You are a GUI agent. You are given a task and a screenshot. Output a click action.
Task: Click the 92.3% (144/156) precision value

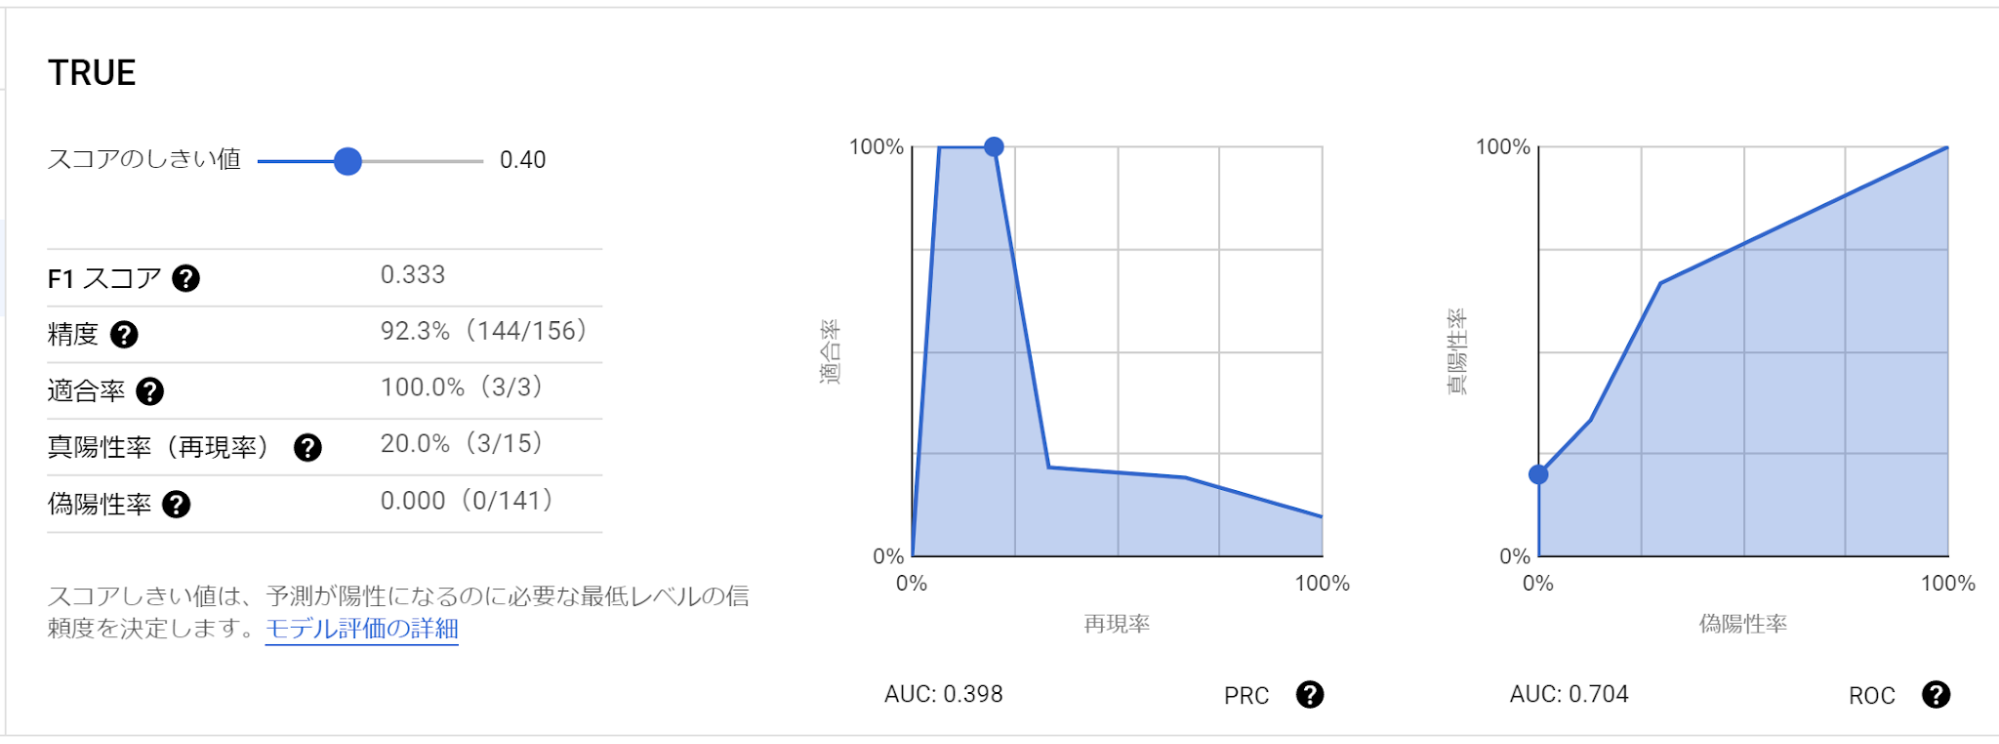click(483, 331)
